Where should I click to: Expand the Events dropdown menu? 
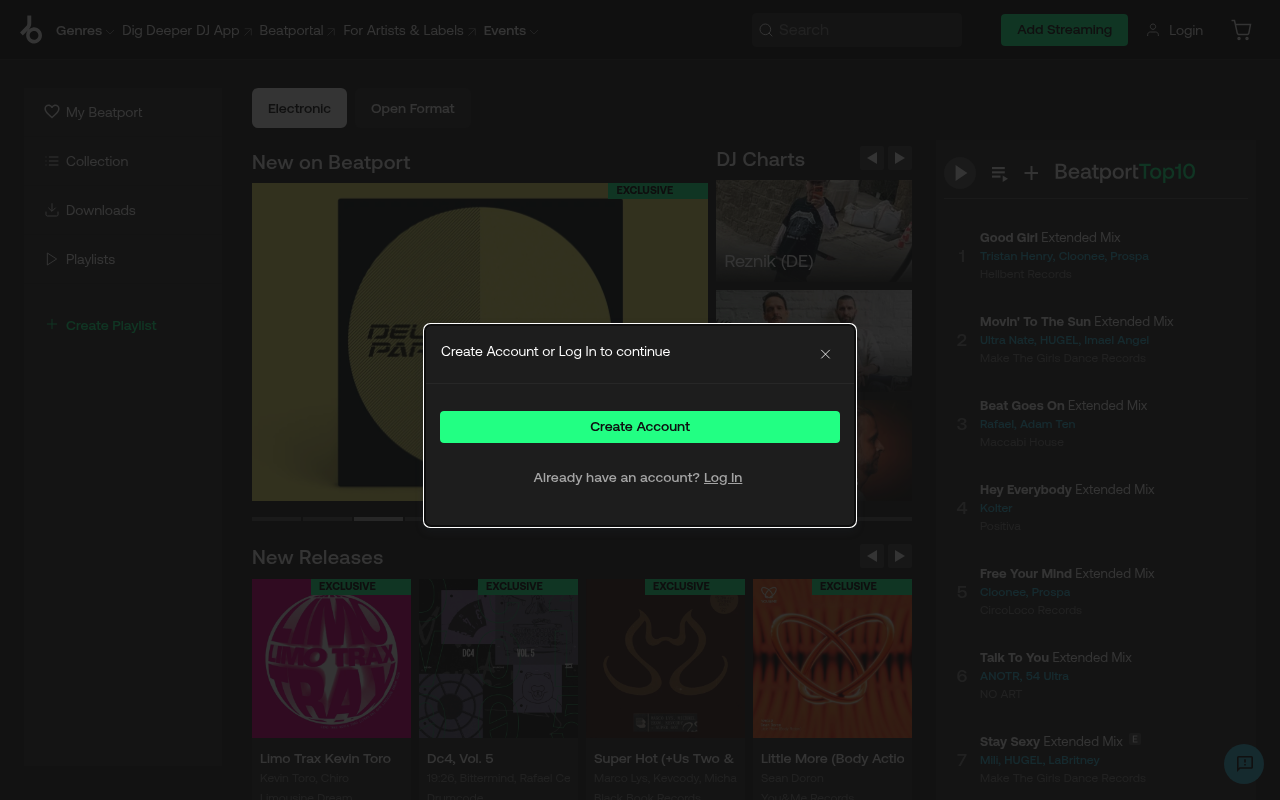click(x=511, y=30)
